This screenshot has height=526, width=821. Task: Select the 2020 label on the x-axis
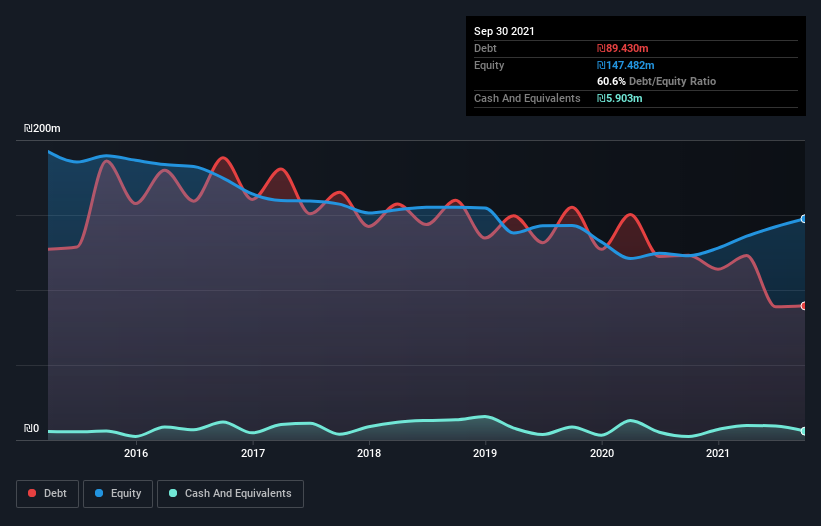pos(602,453)
